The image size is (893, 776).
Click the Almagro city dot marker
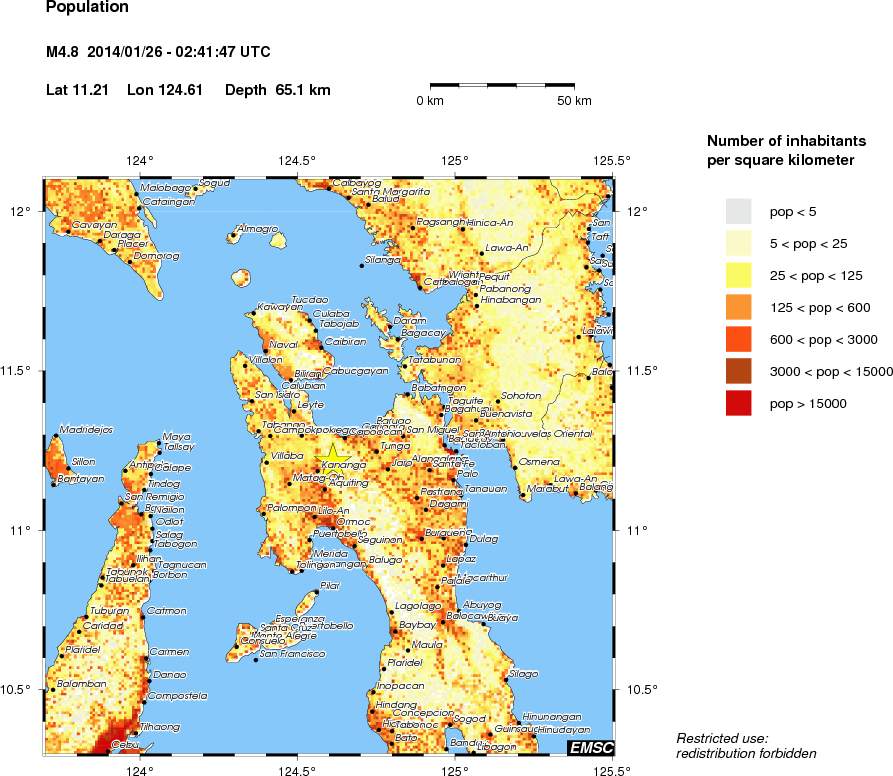point(233,236)
